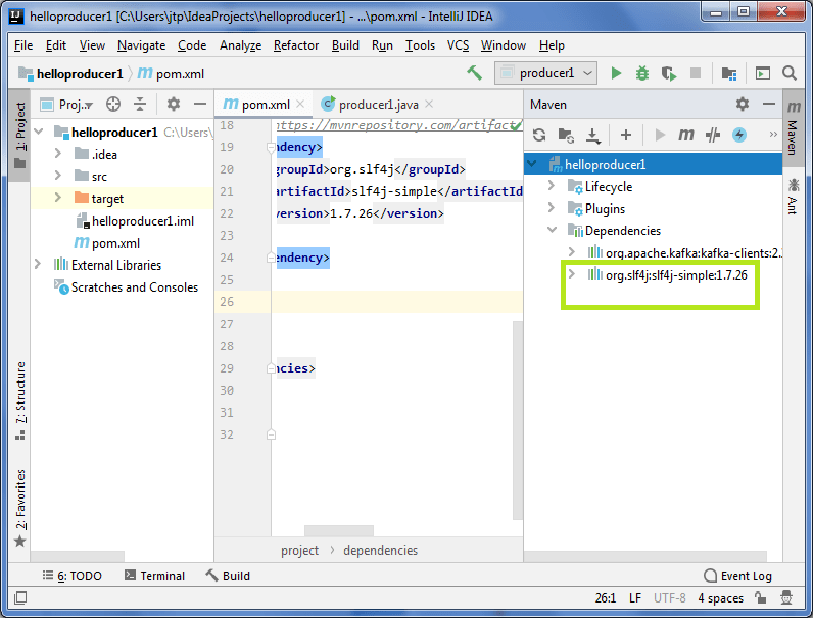Reimport all Maven projects refresh icon

pos(539,135)
